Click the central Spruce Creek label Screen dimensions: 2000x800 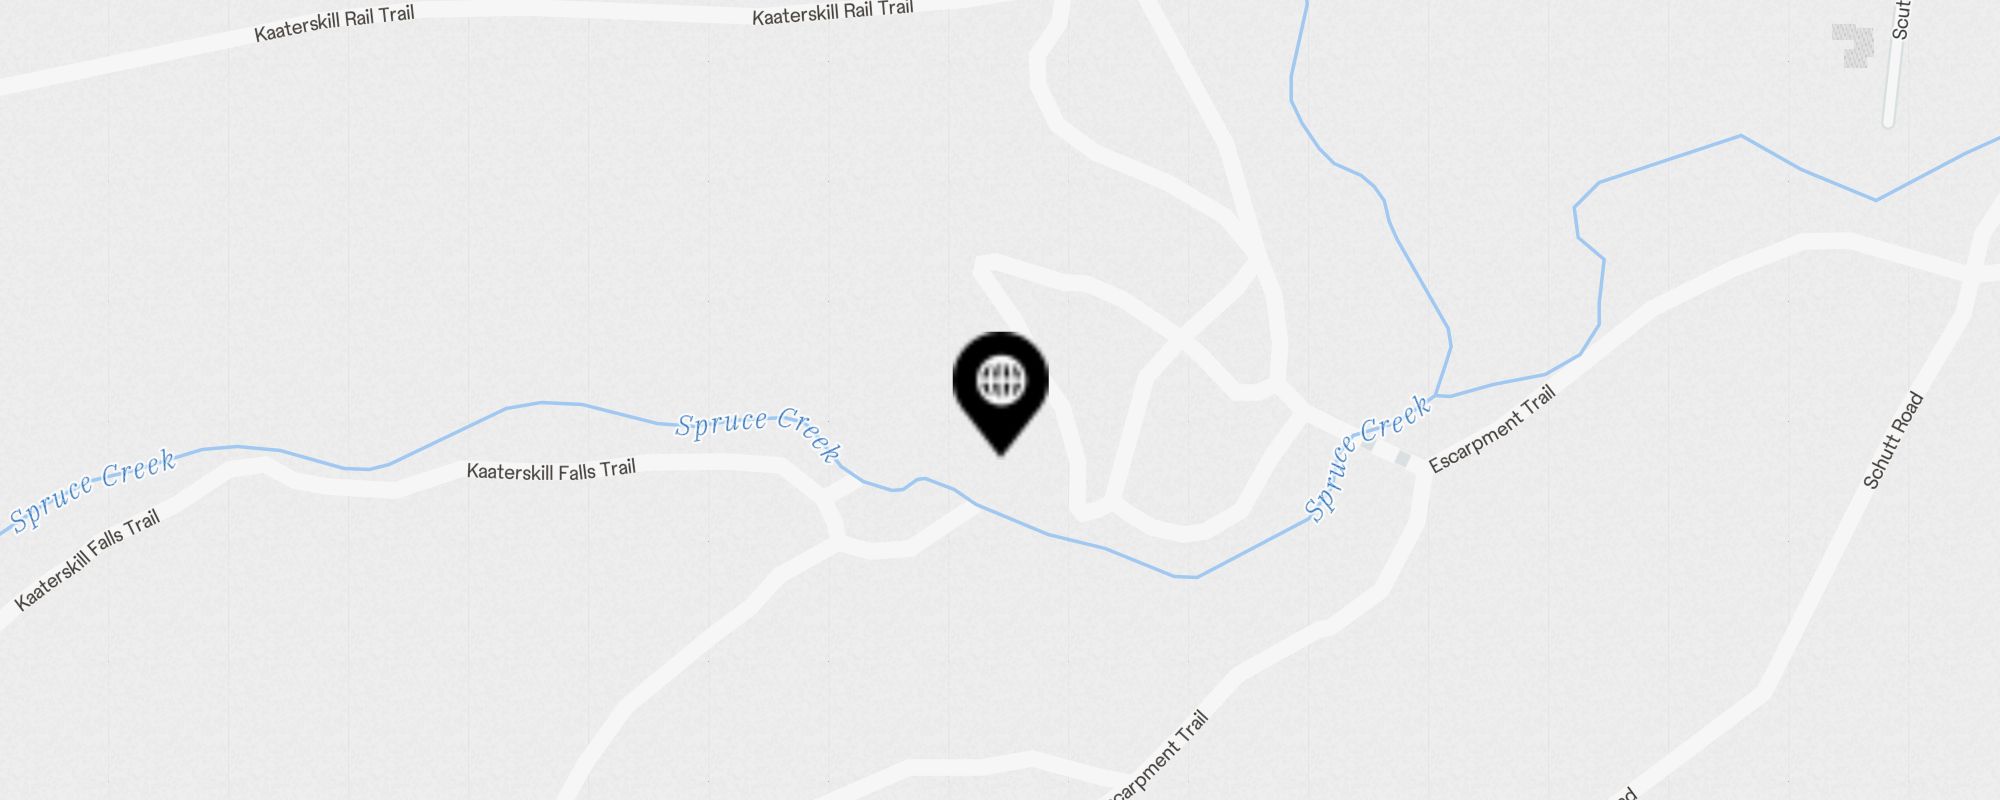[759, 434]
